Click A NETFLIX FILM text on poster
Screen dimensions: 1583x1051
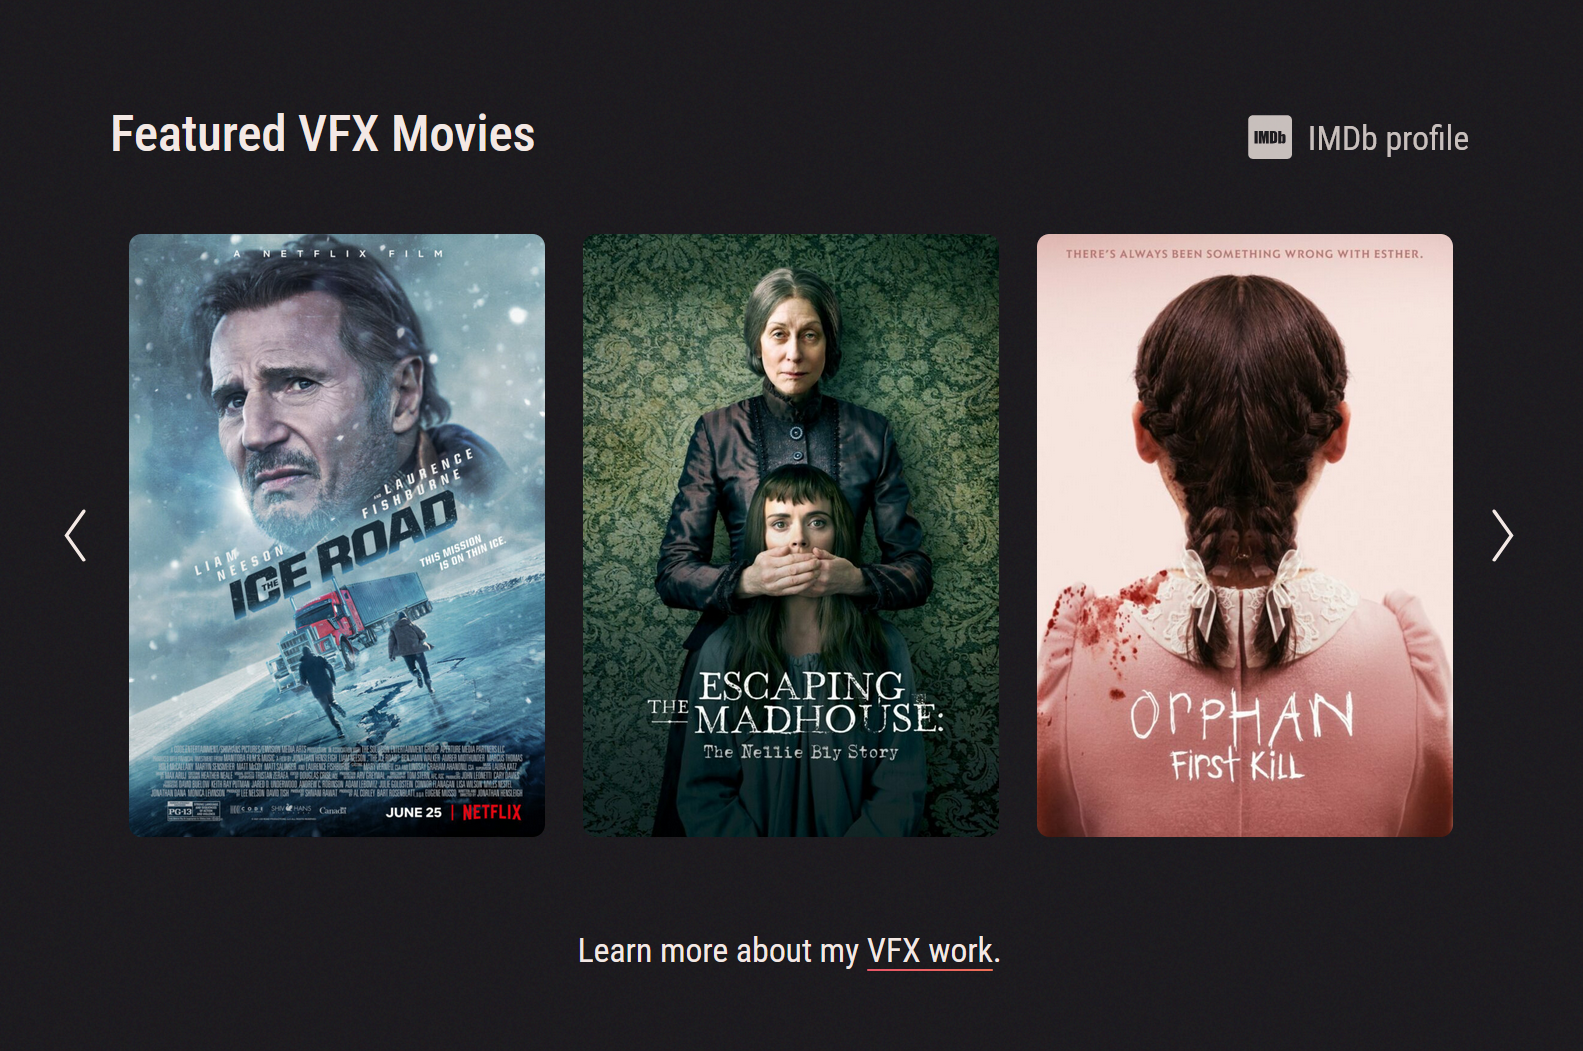pyautogui.click(x=338, y=254)
